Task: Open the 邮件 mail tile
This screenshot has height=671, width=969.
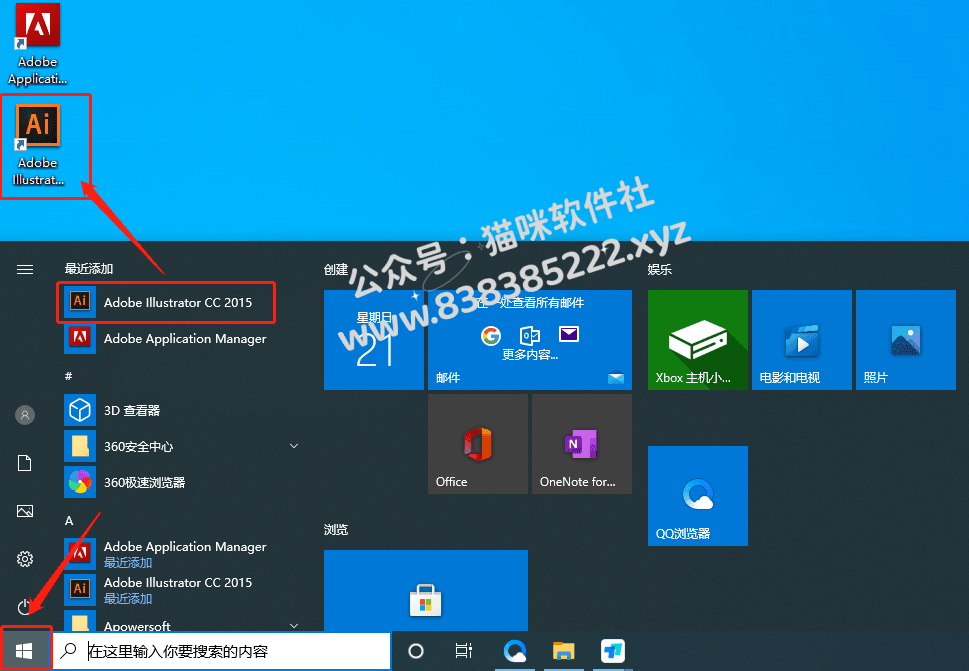Action: (530, 340)
